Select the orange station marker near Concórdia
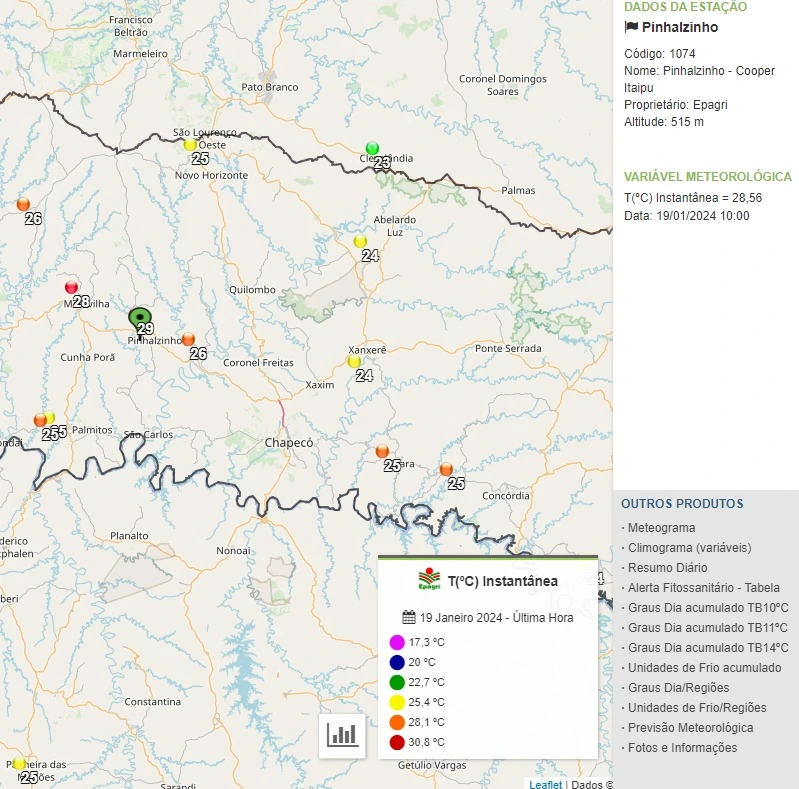799x789 pixels. coord(446,469)
